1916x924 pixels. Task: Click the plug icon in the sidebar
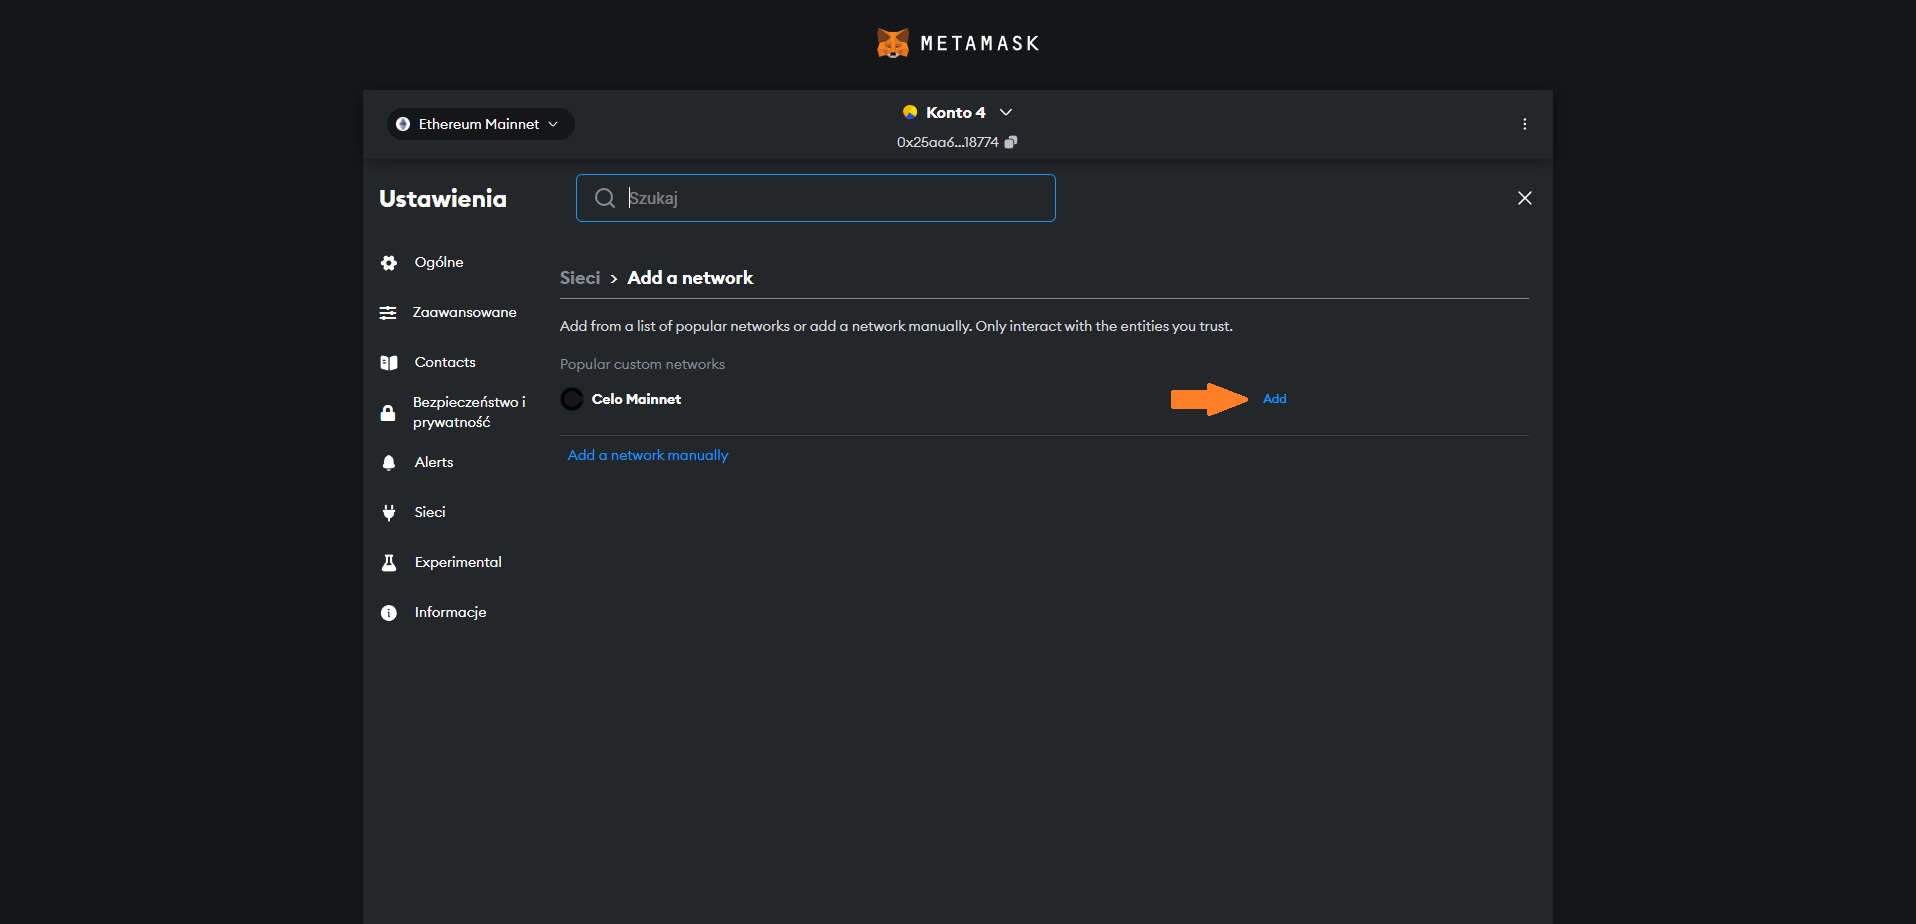(x=389, y=513)
